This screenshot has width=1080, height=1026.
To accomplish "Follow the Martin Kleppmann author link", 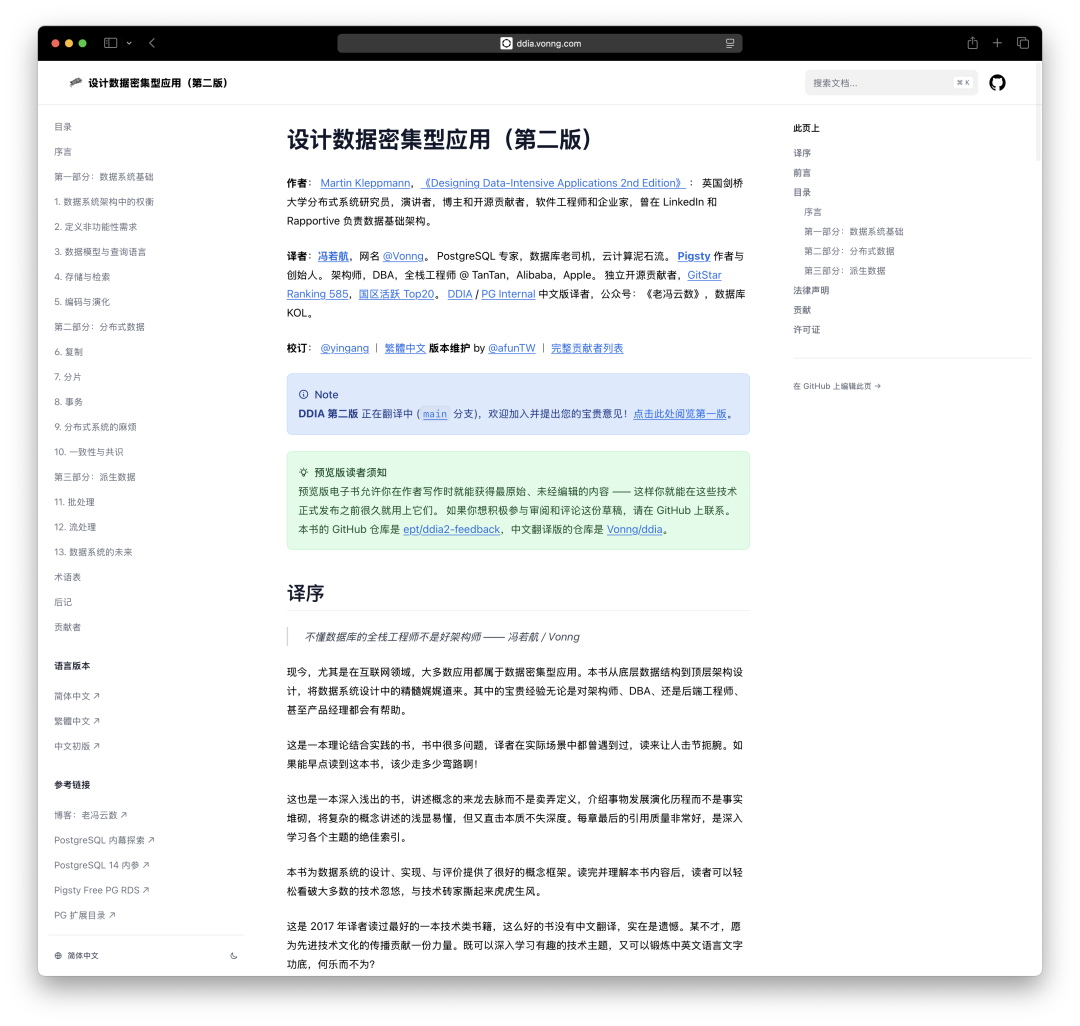I will click(x=365, y=183).
